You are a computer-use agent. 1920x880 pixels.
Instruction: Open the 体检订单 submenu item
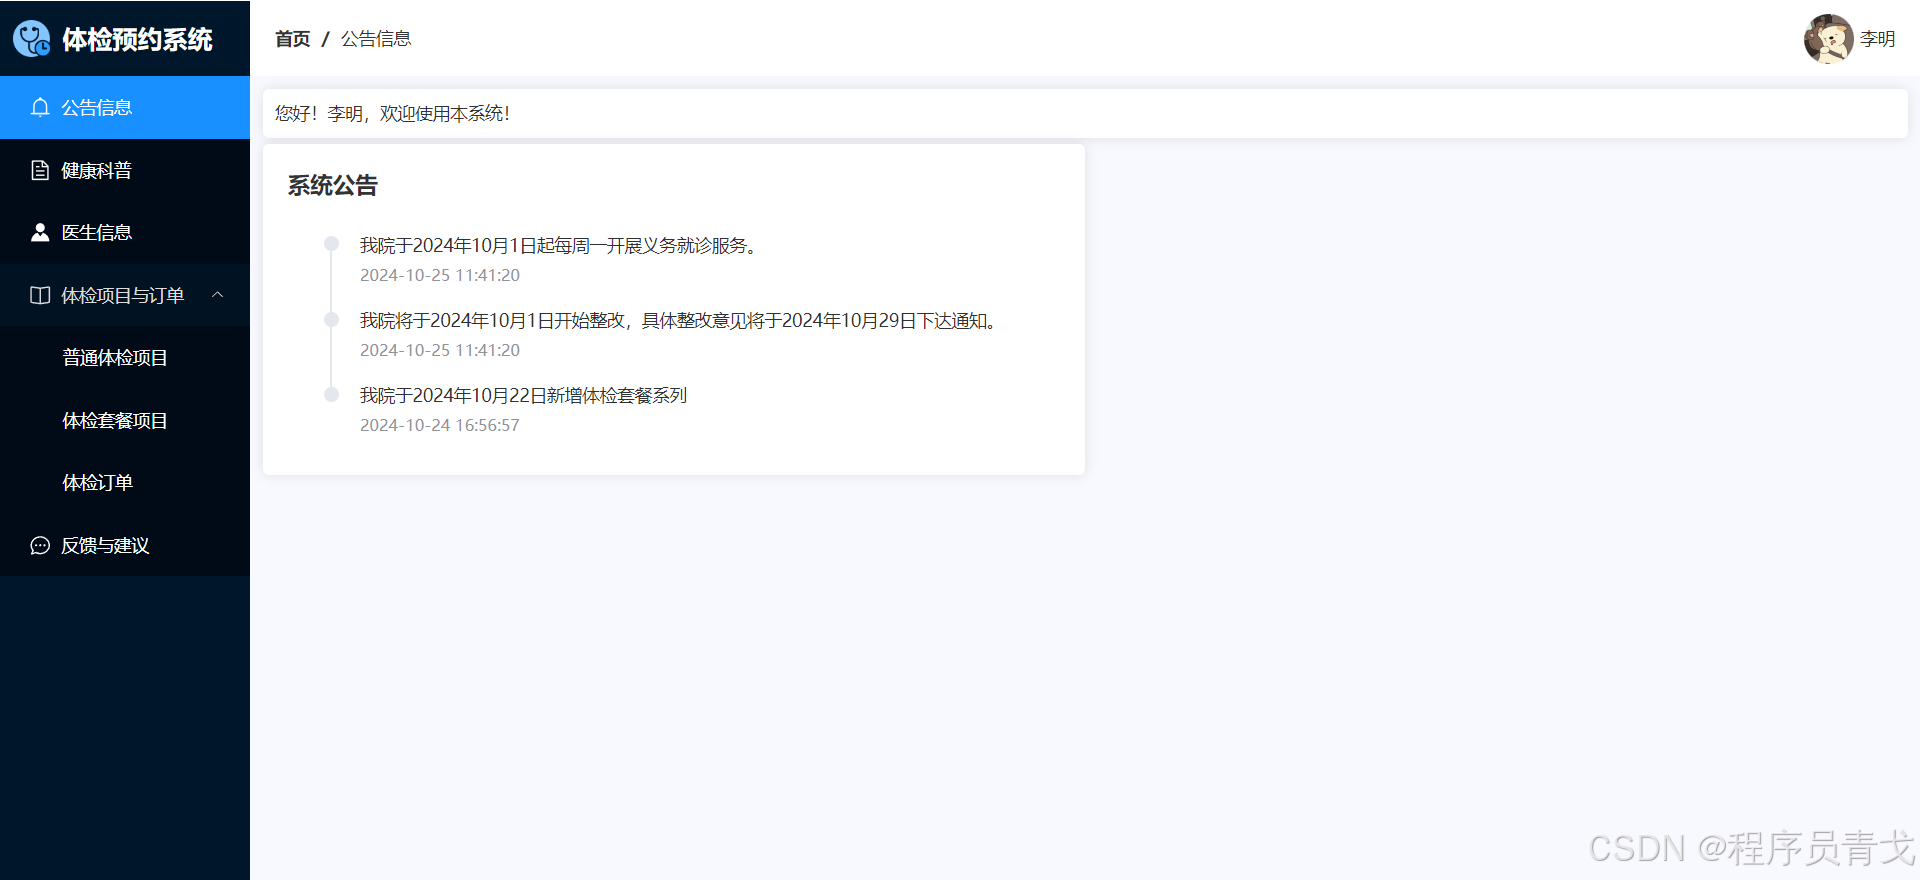click(x=125, y=482)
